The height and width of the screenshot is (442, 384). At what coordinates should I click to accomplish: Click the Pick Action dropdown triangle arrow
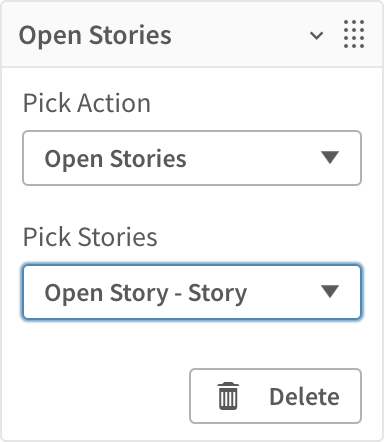pos(330,157)
